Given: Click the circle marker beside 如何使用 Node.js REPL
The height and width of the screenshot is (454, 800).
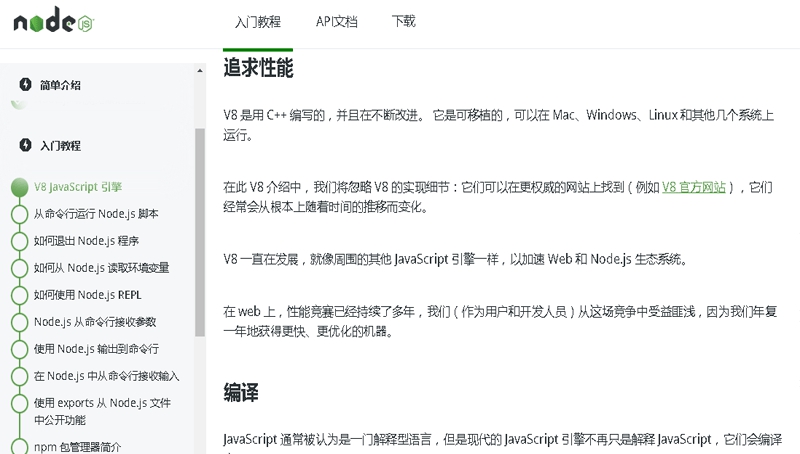Looking at the screenshot, I should coord(19,295).
